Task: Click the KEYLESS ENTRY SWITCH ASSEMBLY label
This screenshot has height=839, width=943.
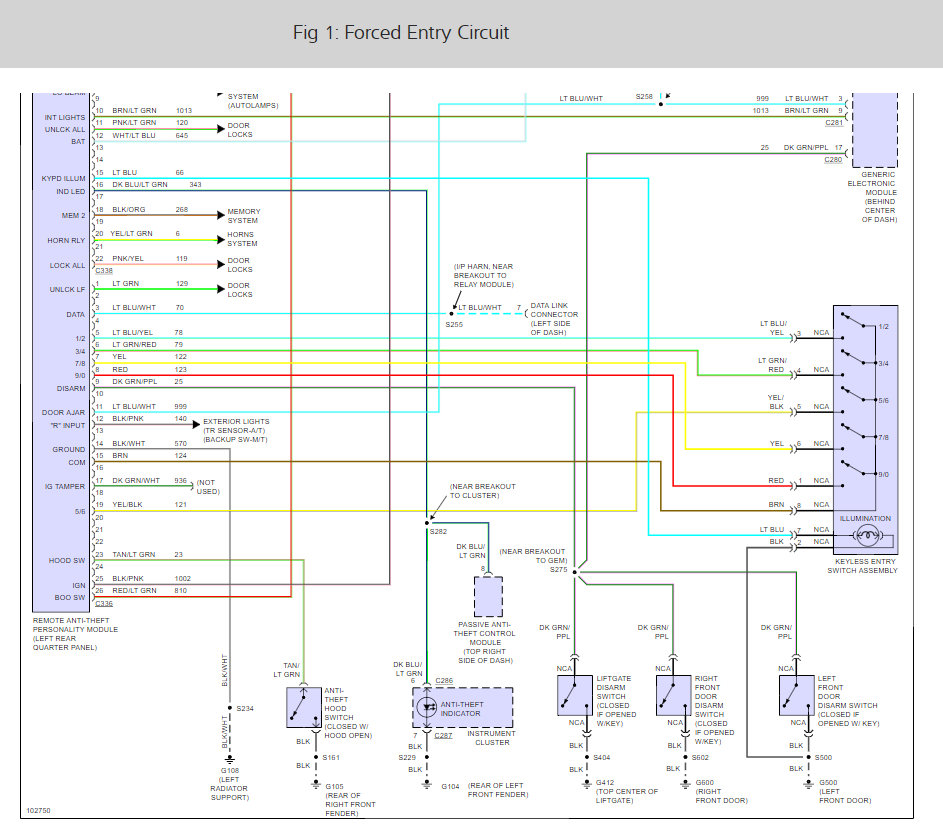Action: tap(862, 566)
